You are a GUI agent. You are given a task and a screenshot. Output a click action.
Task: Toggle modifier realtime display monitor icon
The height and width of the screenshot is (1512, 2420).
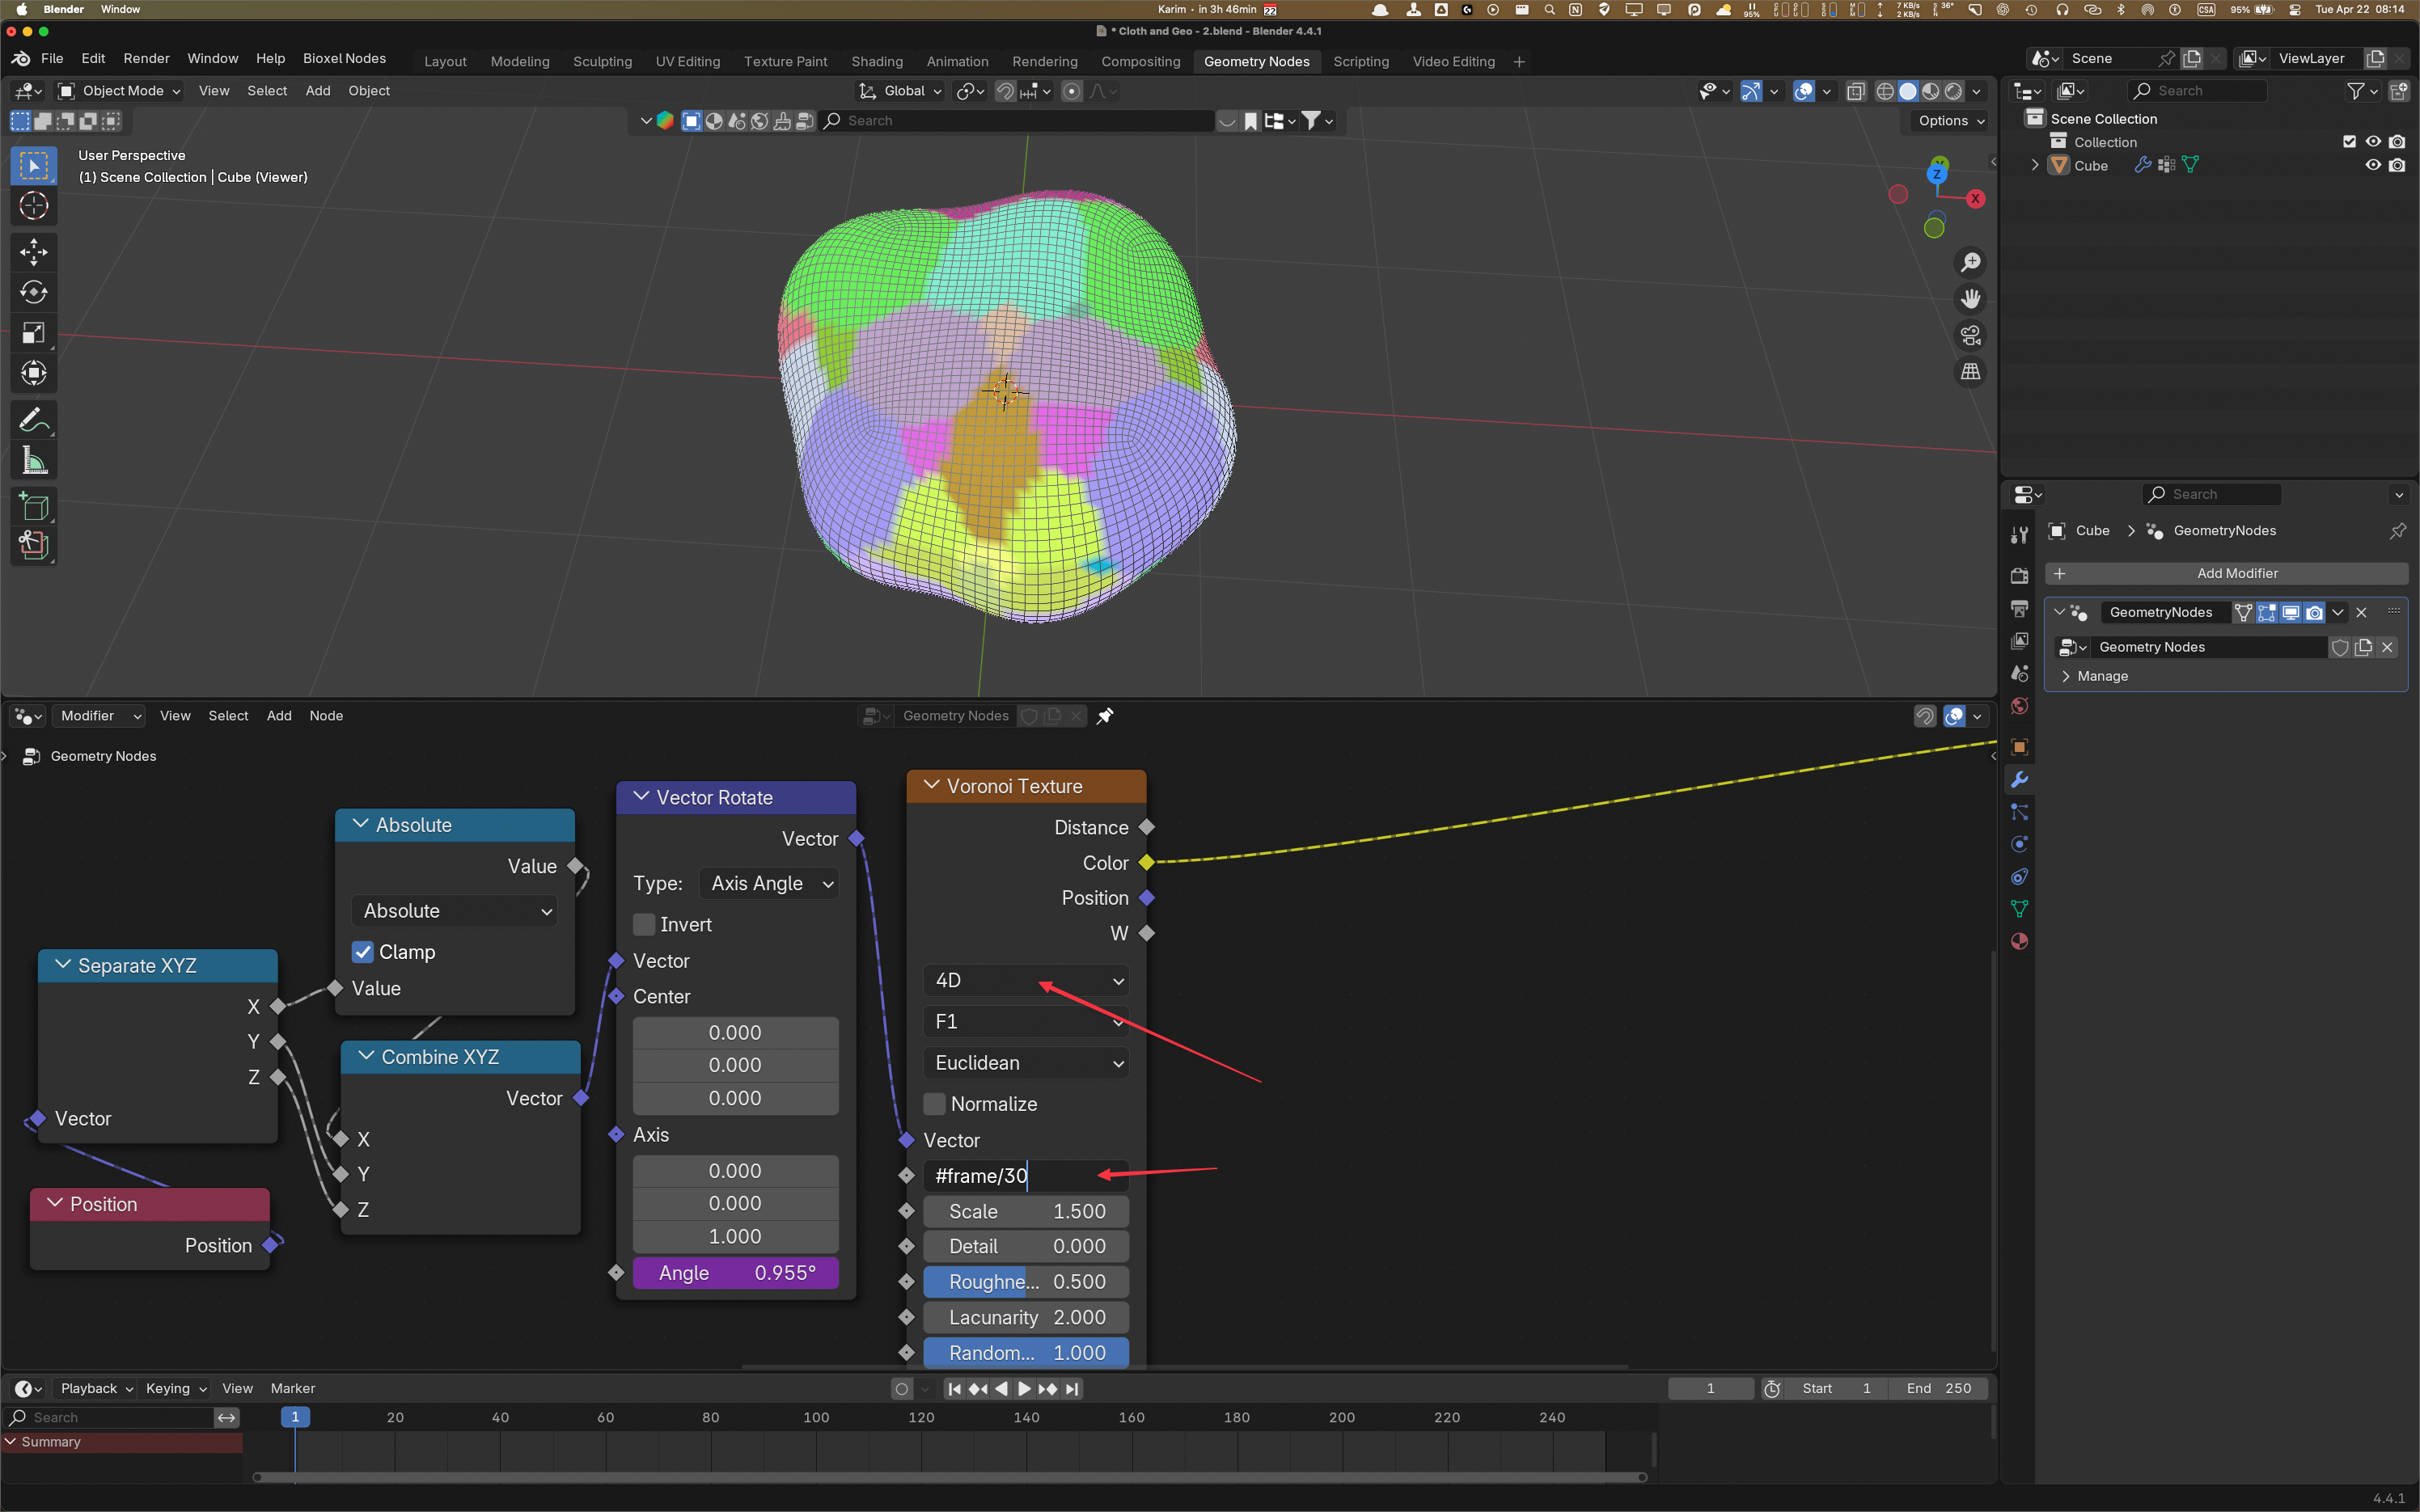coord(2290,612)
